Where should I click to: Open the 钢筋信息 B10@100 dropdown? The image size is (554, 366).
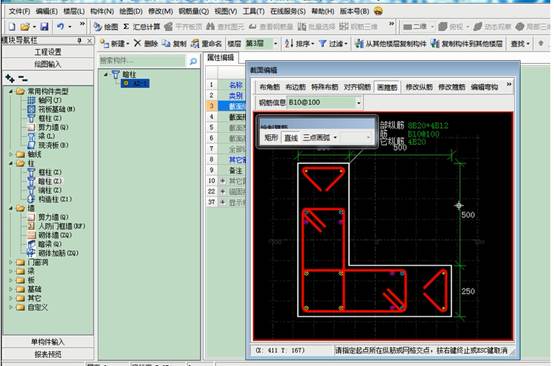click(x=359, y=103)
